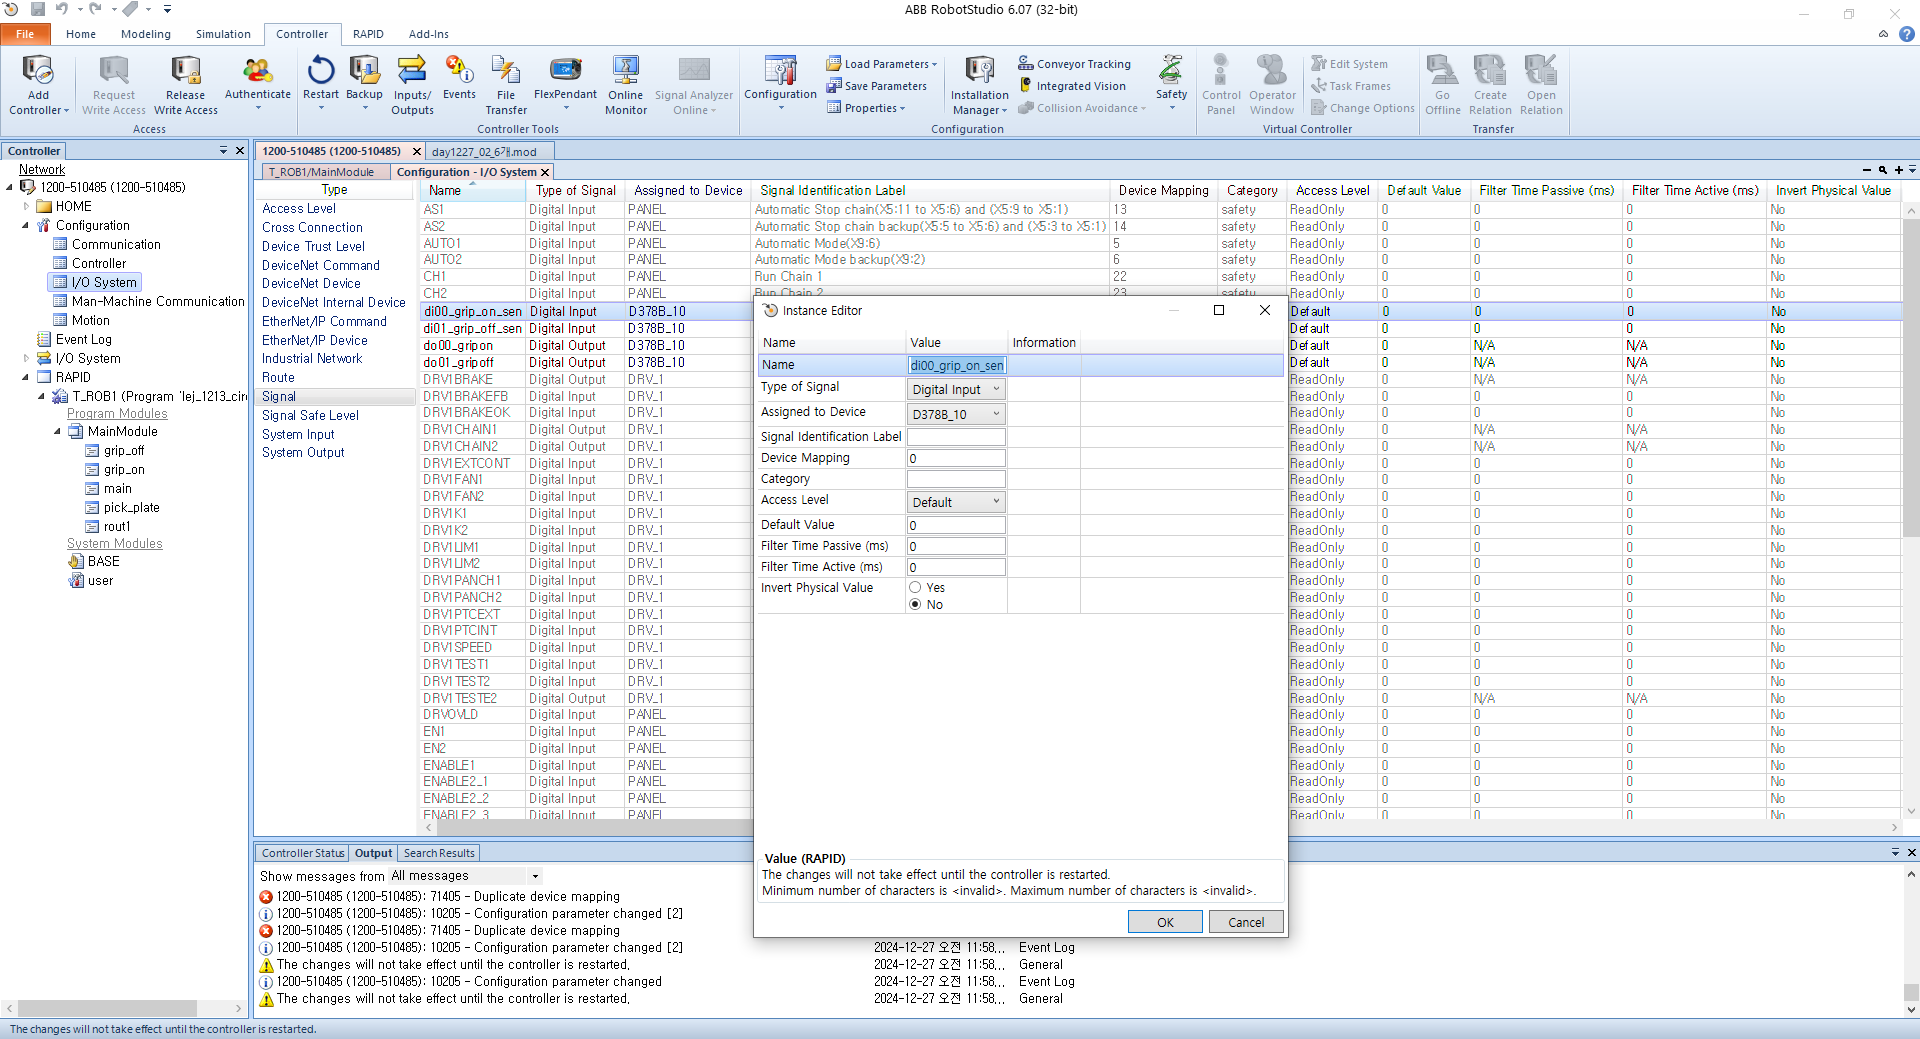This screenshot has height=1039, width=1920.
Task: Select the Yes radio for Invert Physical Value
Action: (915, 588)
